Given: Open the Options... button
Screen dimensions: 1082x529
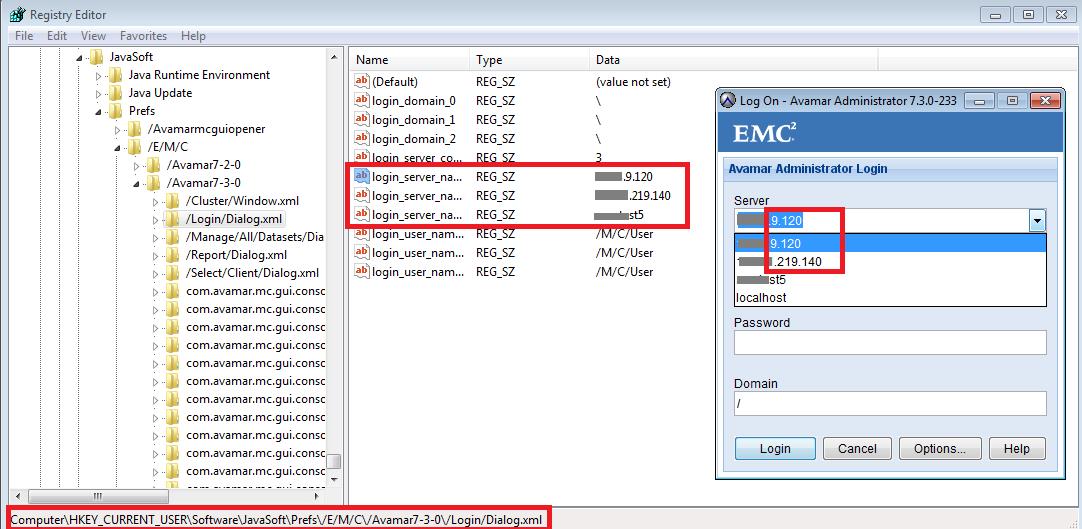Looking at the screenshot, I should (940, 449).
